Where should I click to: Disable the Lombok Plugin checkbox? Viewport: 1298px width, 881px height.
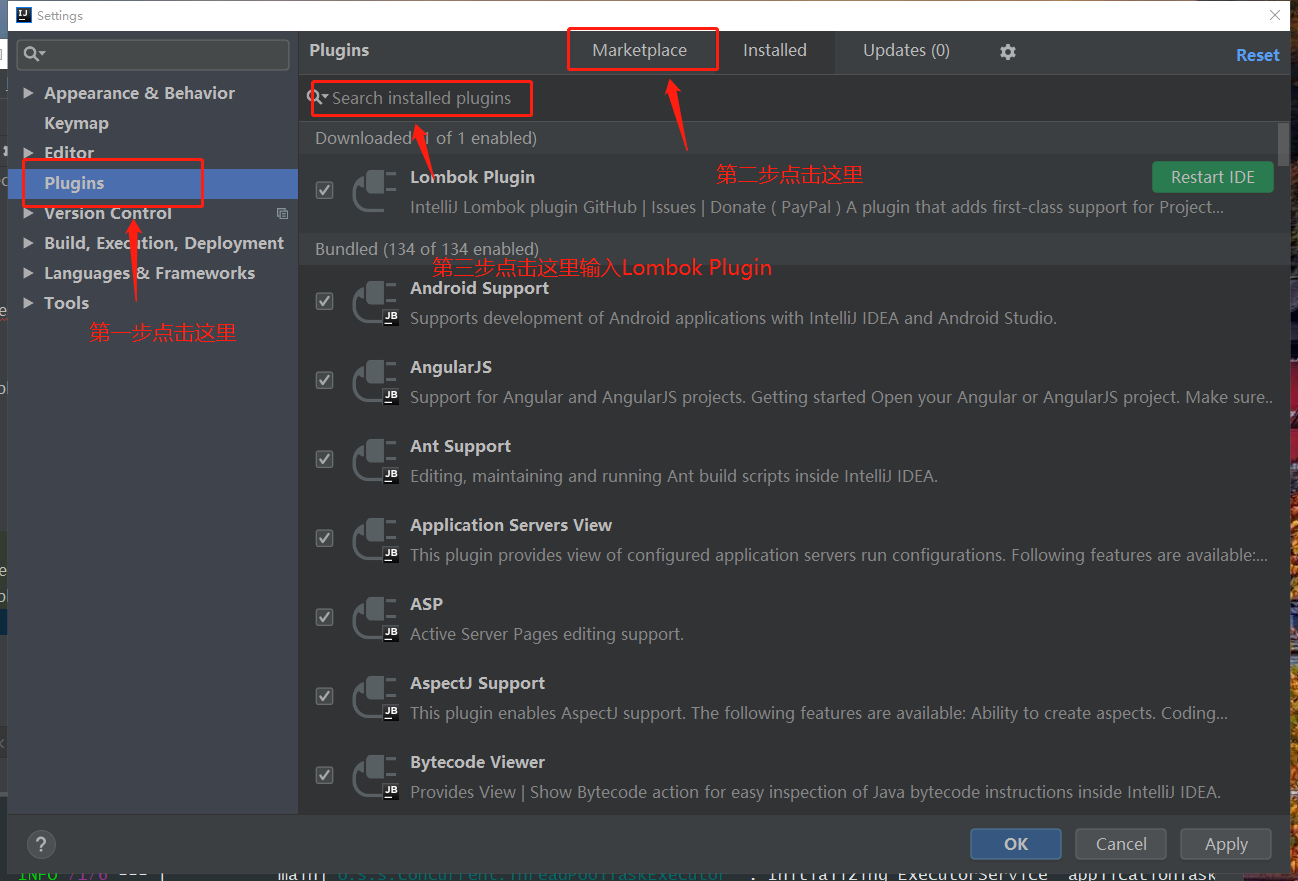tap(324, 190)
